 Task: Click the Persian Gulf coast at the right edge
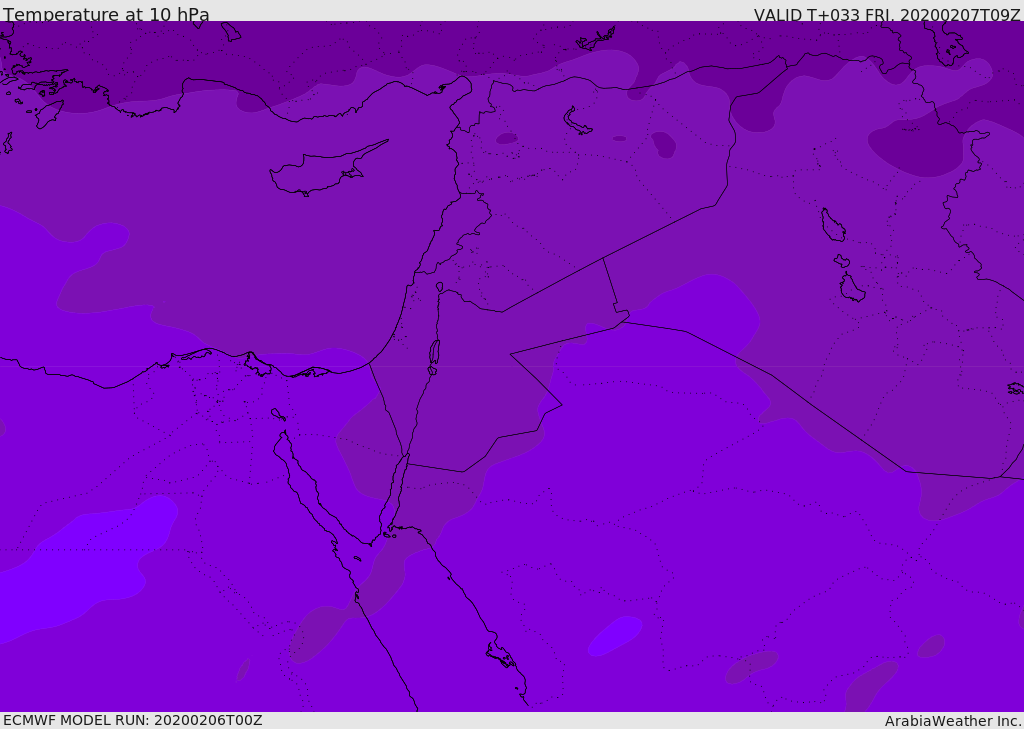click(x=1015, y=388)
